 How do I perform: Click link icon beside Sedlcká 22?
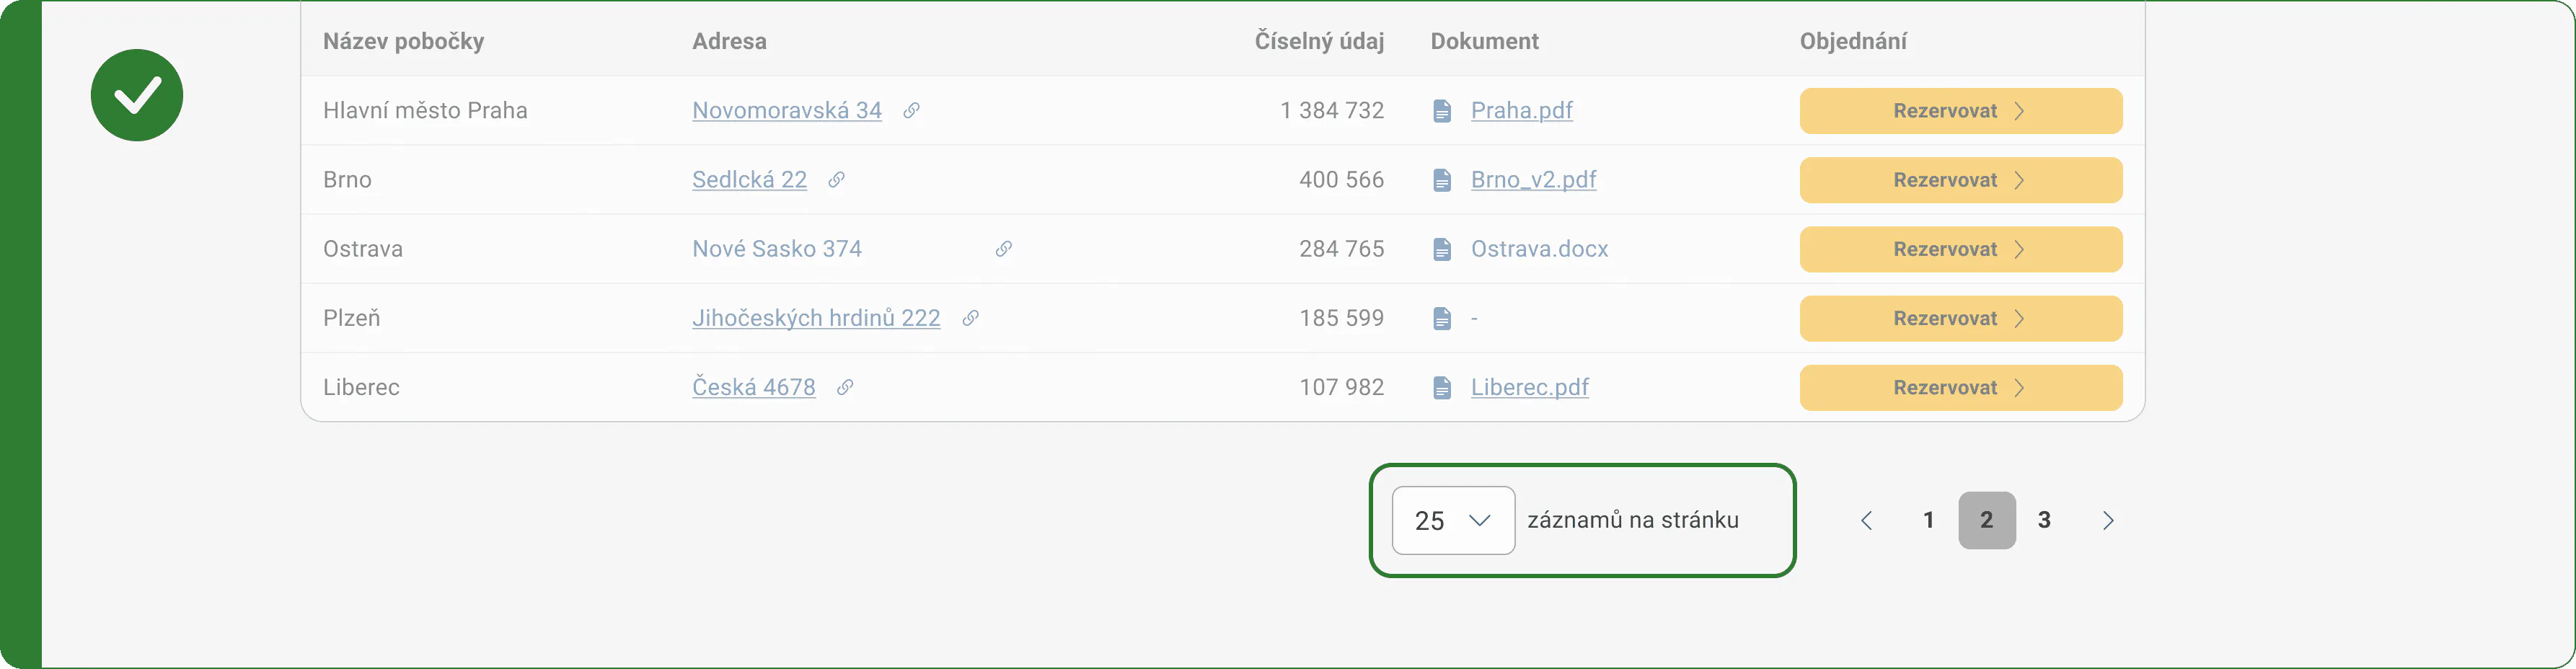pyautogui.click(x=836, y=180)
